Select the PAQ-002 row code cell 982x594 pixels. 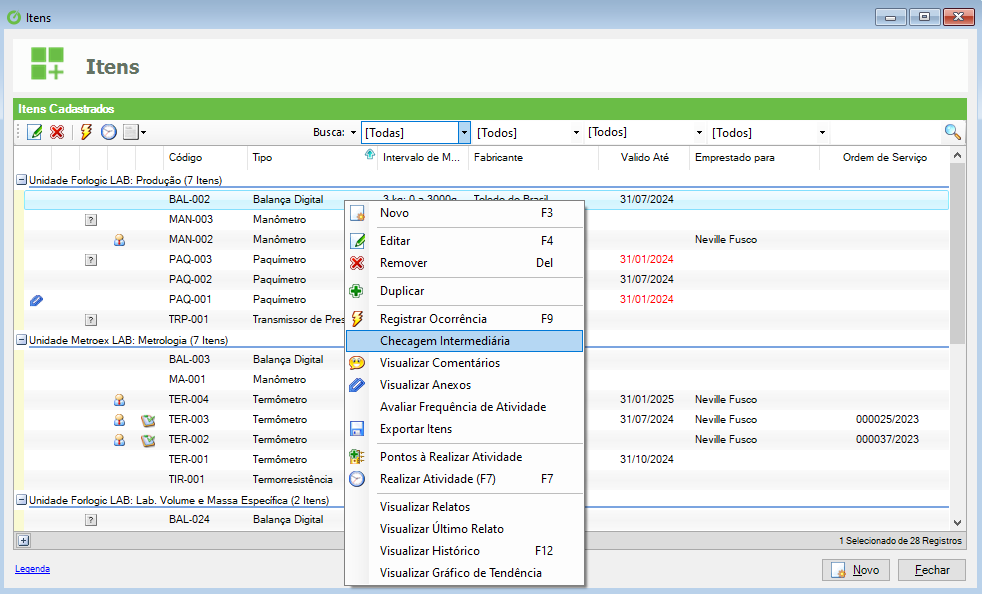click(190, 279)
